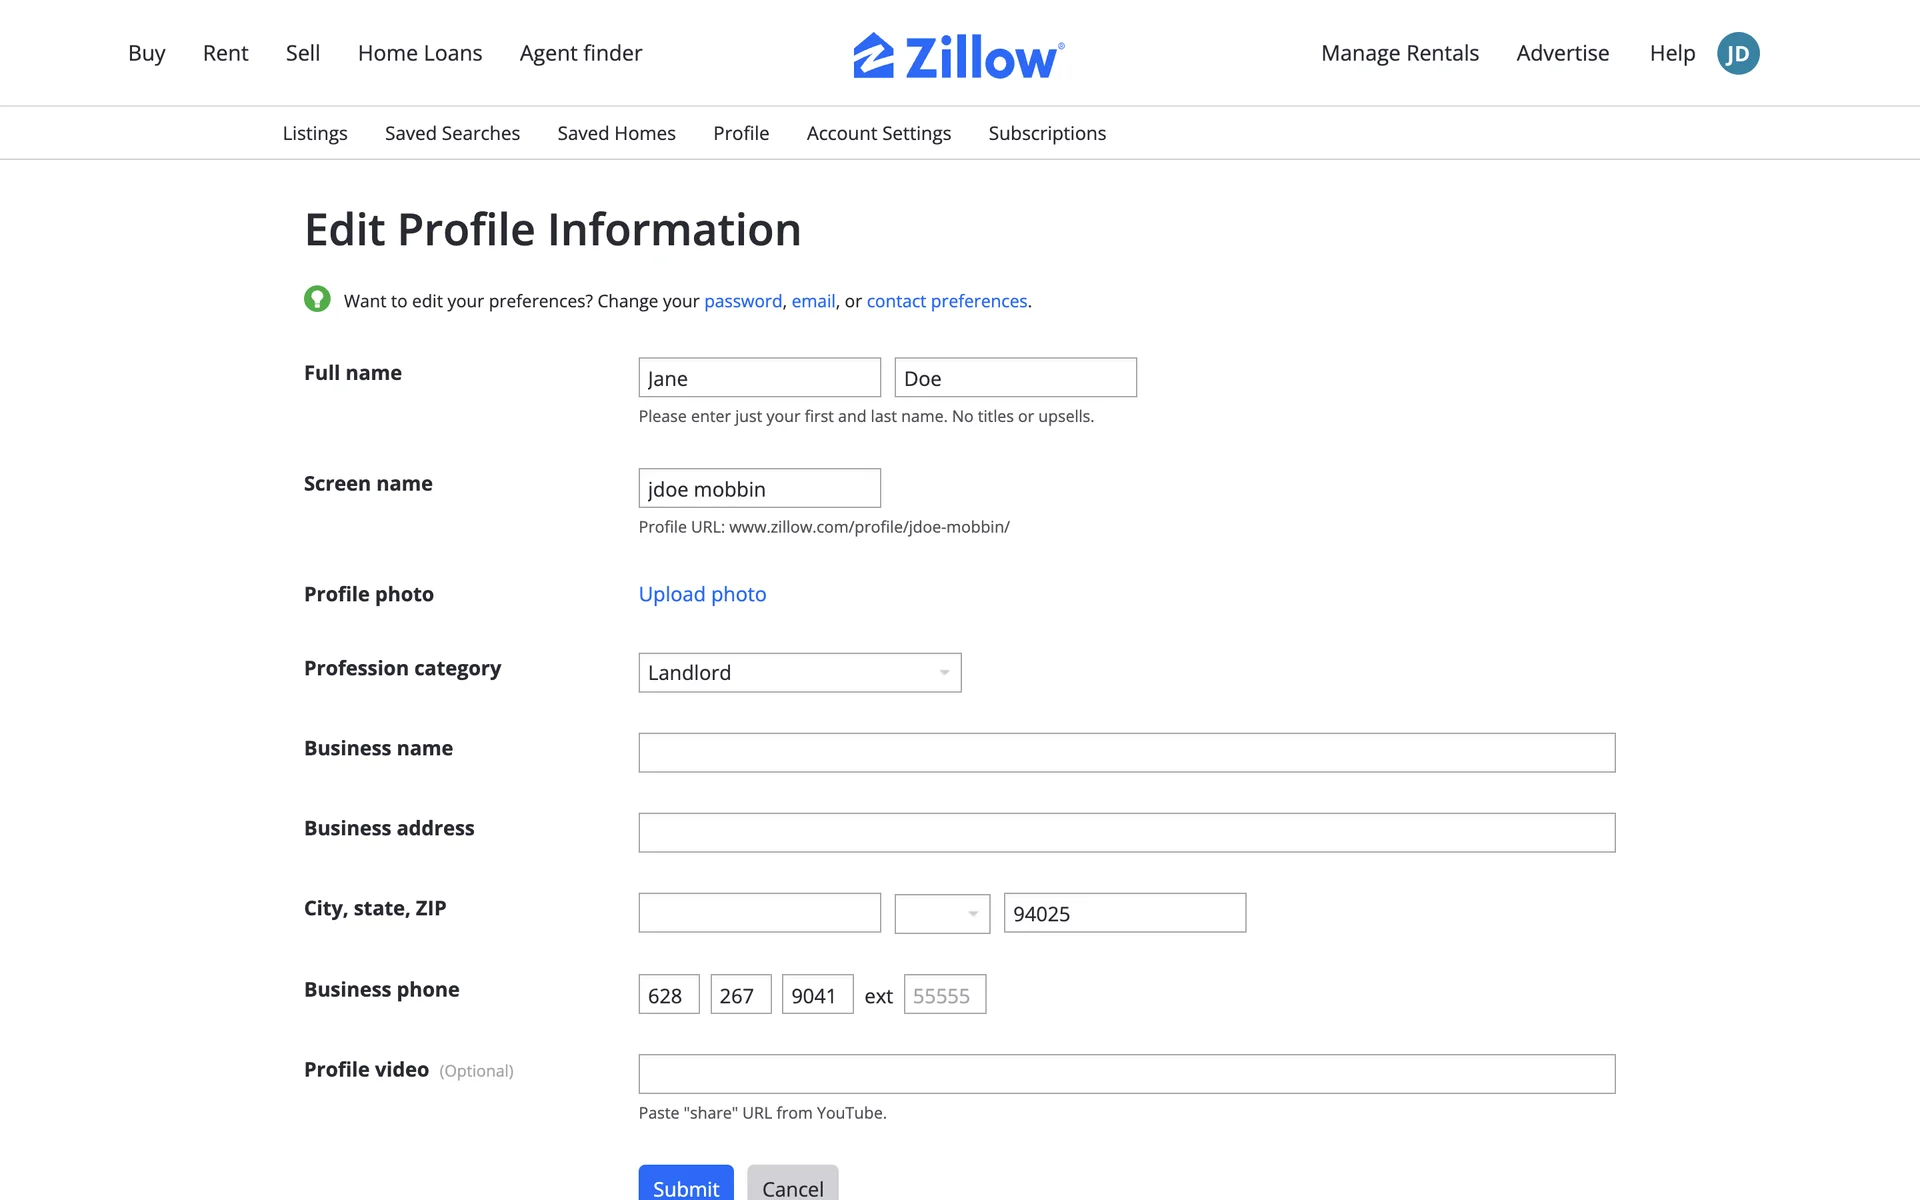This screenshot has height=1200, width=1920.
Task: Click the Upload photo link
Action: (x=702, y=594)
